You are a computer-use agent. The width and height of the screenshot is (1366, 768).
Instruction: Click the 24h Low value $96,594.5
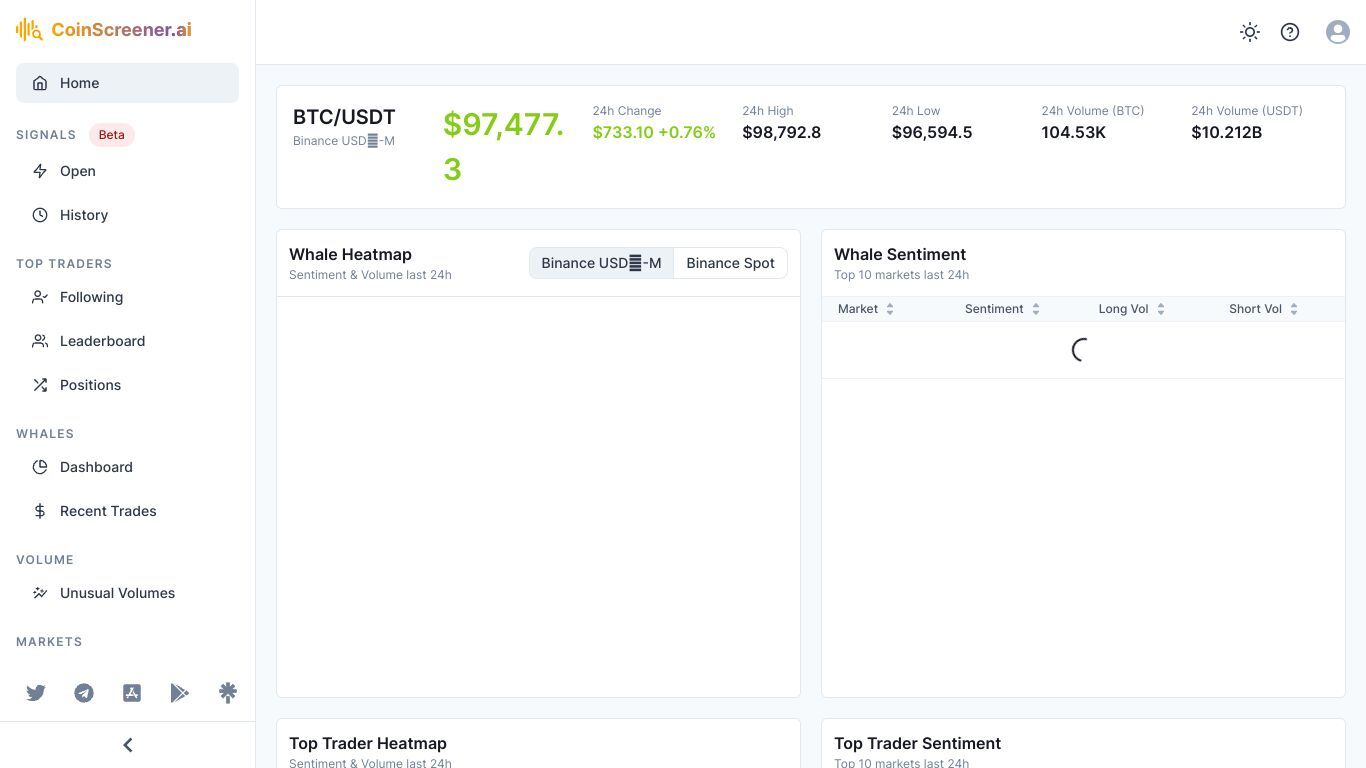pyautogui.click(x=932, y=132)
